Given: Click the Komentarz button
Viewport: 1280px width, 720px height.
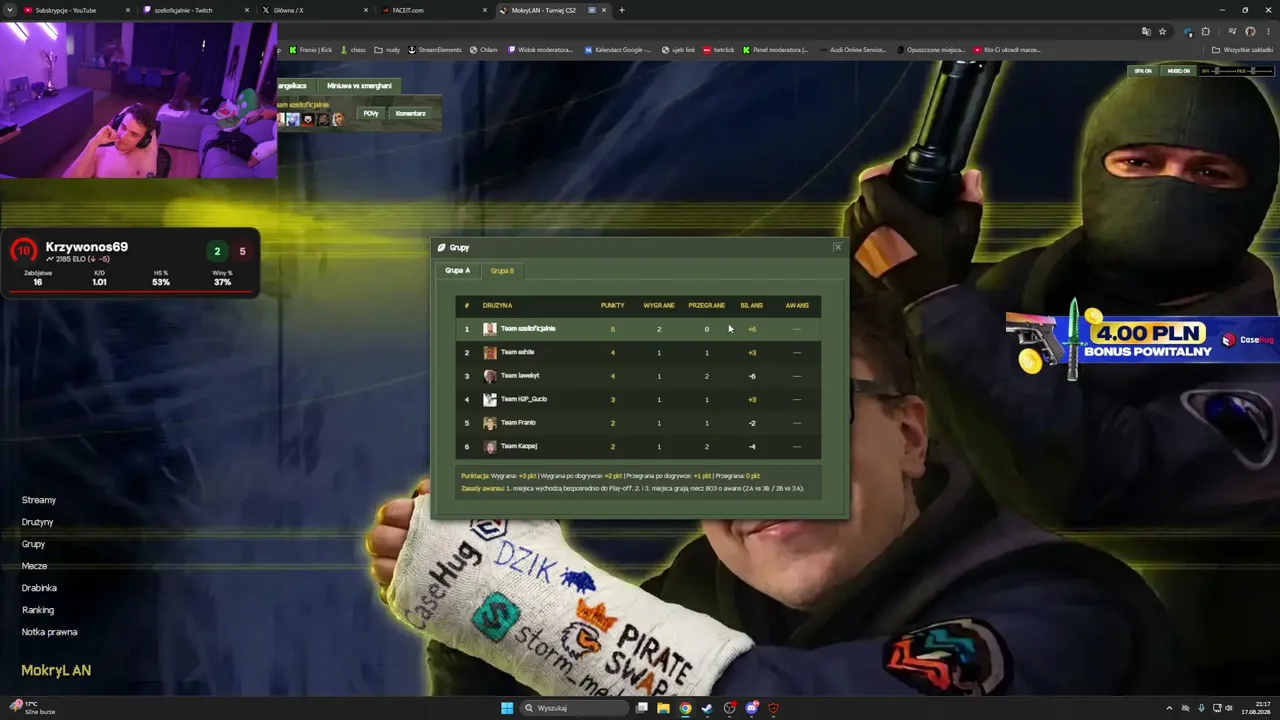Looking at the screenshot, I should pyautogui.click(x=410, y=114).
